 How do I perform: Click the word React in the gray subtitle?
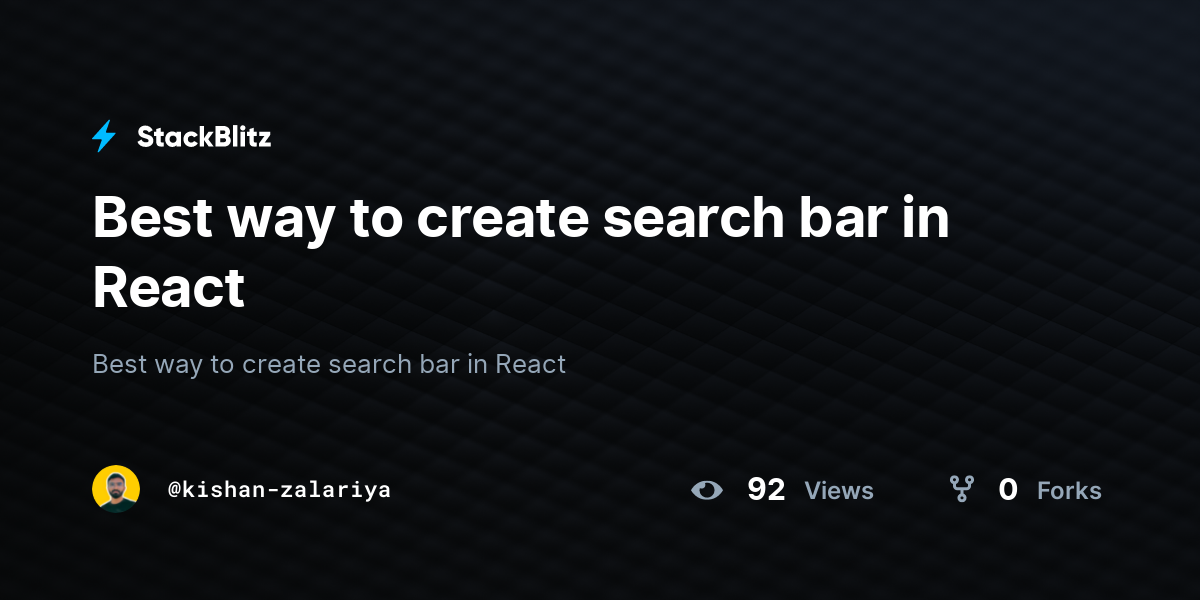tap(531, 364)
